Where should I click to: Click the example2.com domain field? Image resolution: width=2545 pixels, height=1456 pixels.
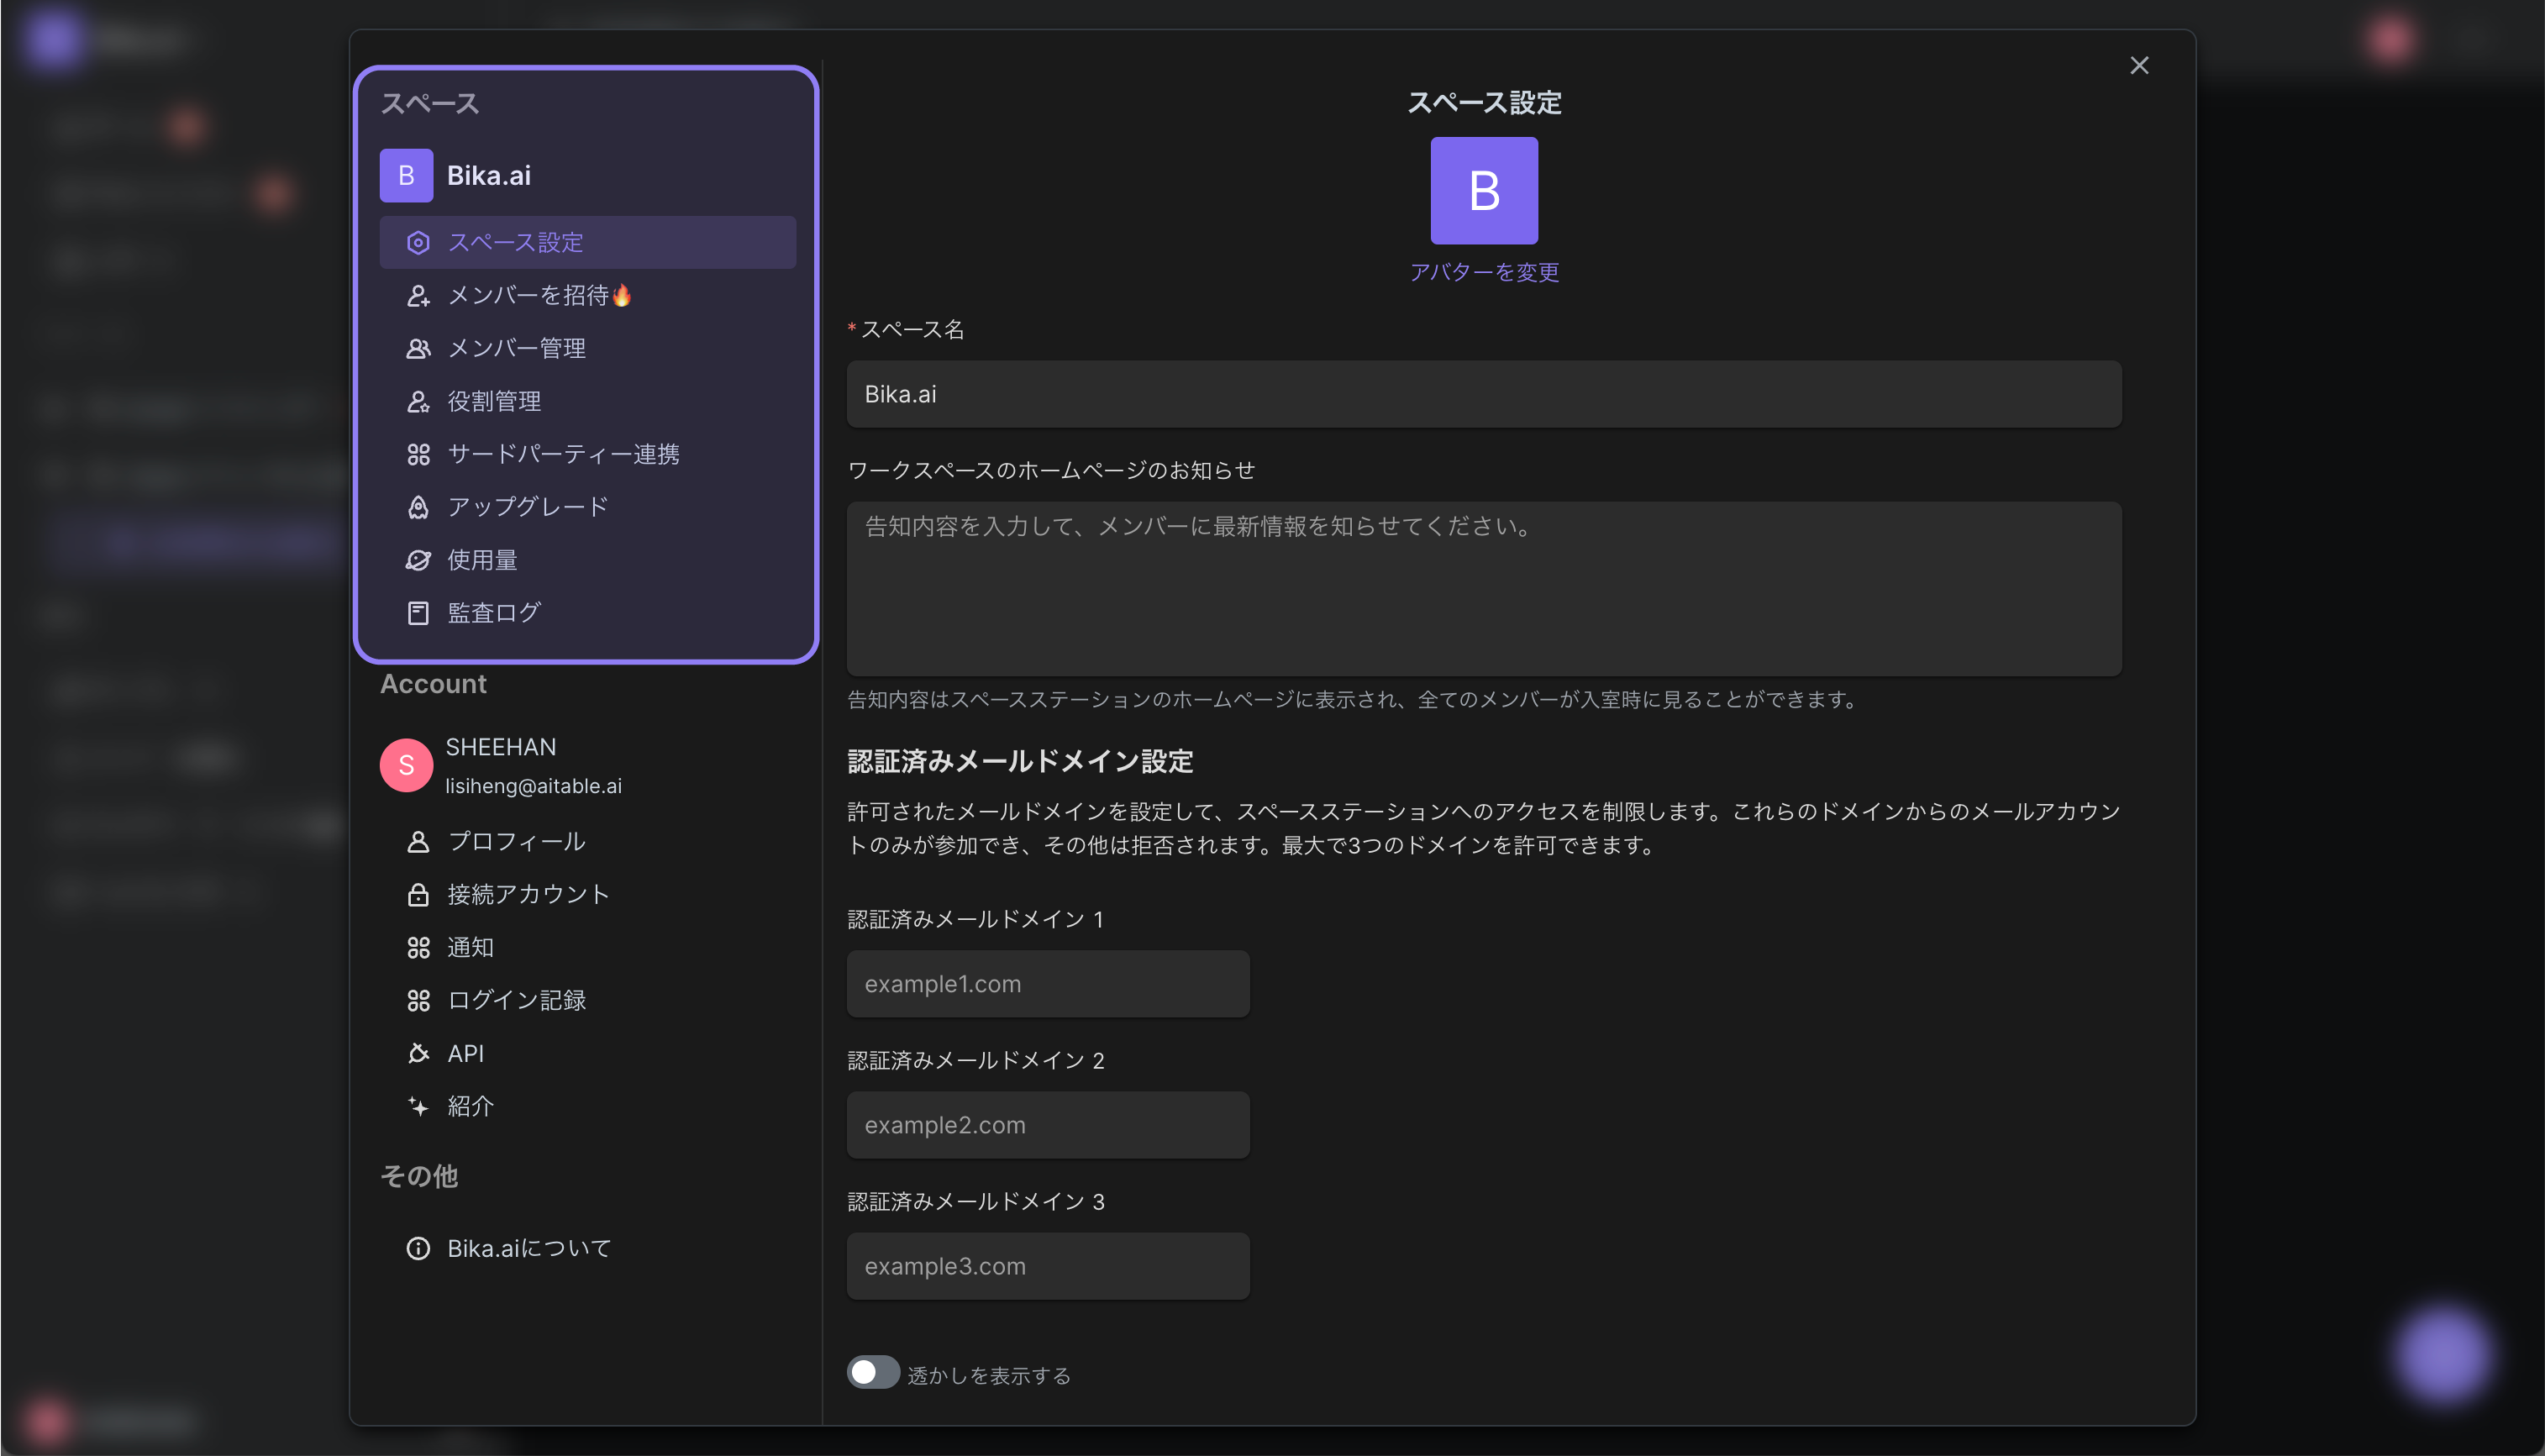(1048, 1126)
